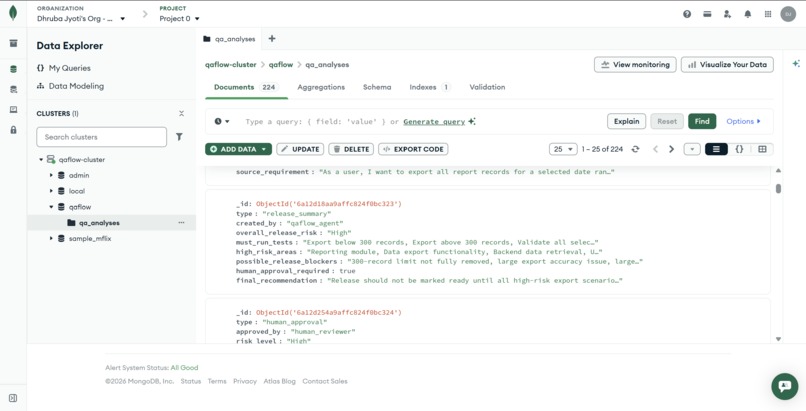Image resolution: width=806 pixels, height=411 pixels.
Task: Click the Find button
Action: tap(702, 121)
